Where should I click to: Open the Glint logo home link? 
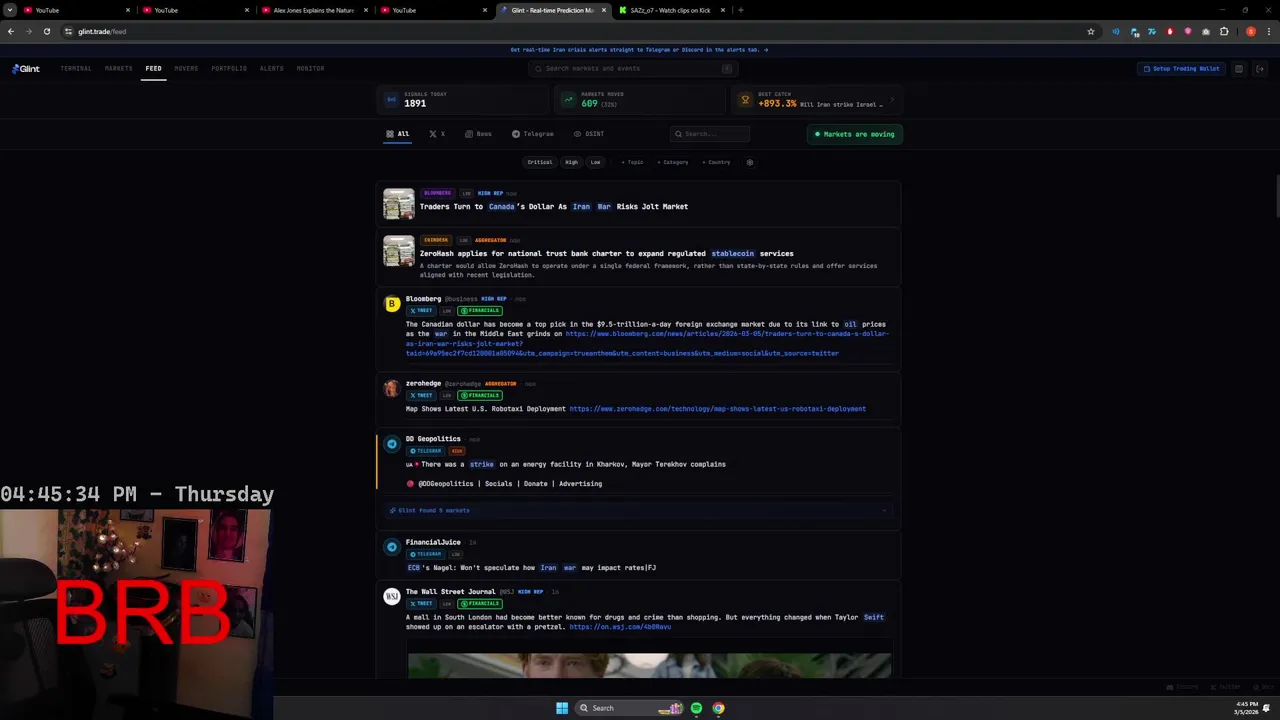pyautogui.click(x=26, y=69)
